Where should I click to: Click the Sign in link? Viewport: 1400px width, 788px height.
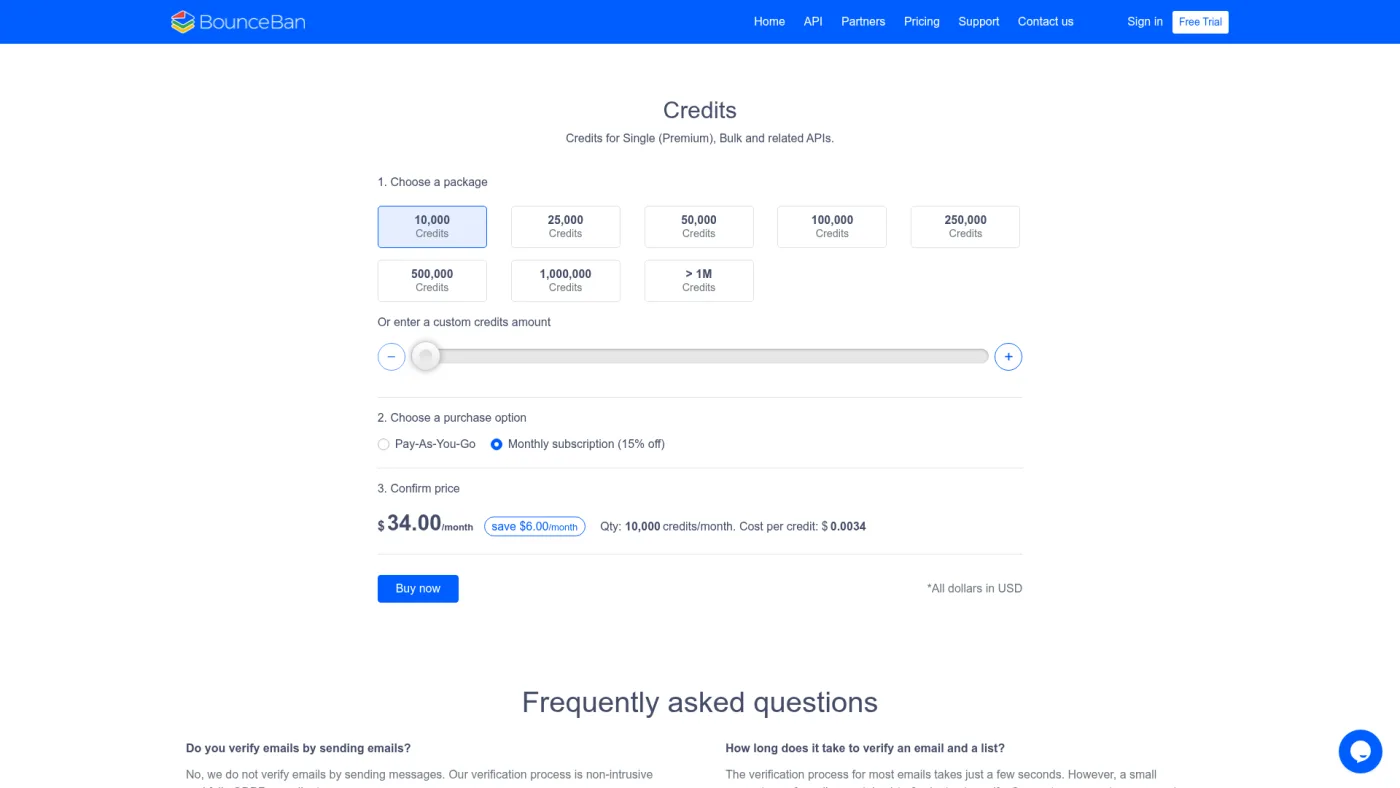click(1145, 22)
